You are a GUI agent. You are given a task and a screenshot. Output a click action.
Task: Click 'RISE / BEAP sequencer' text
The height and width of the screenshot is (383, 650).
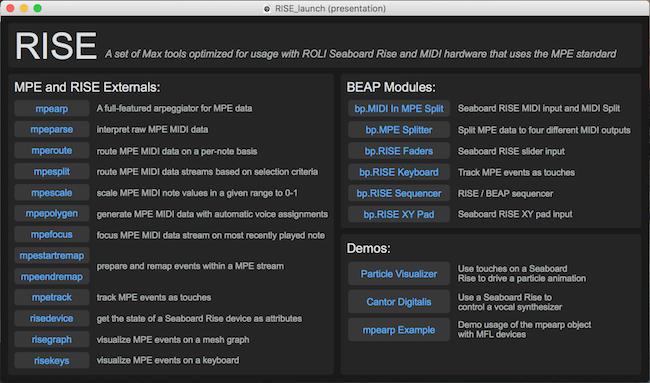coord(505,194)
